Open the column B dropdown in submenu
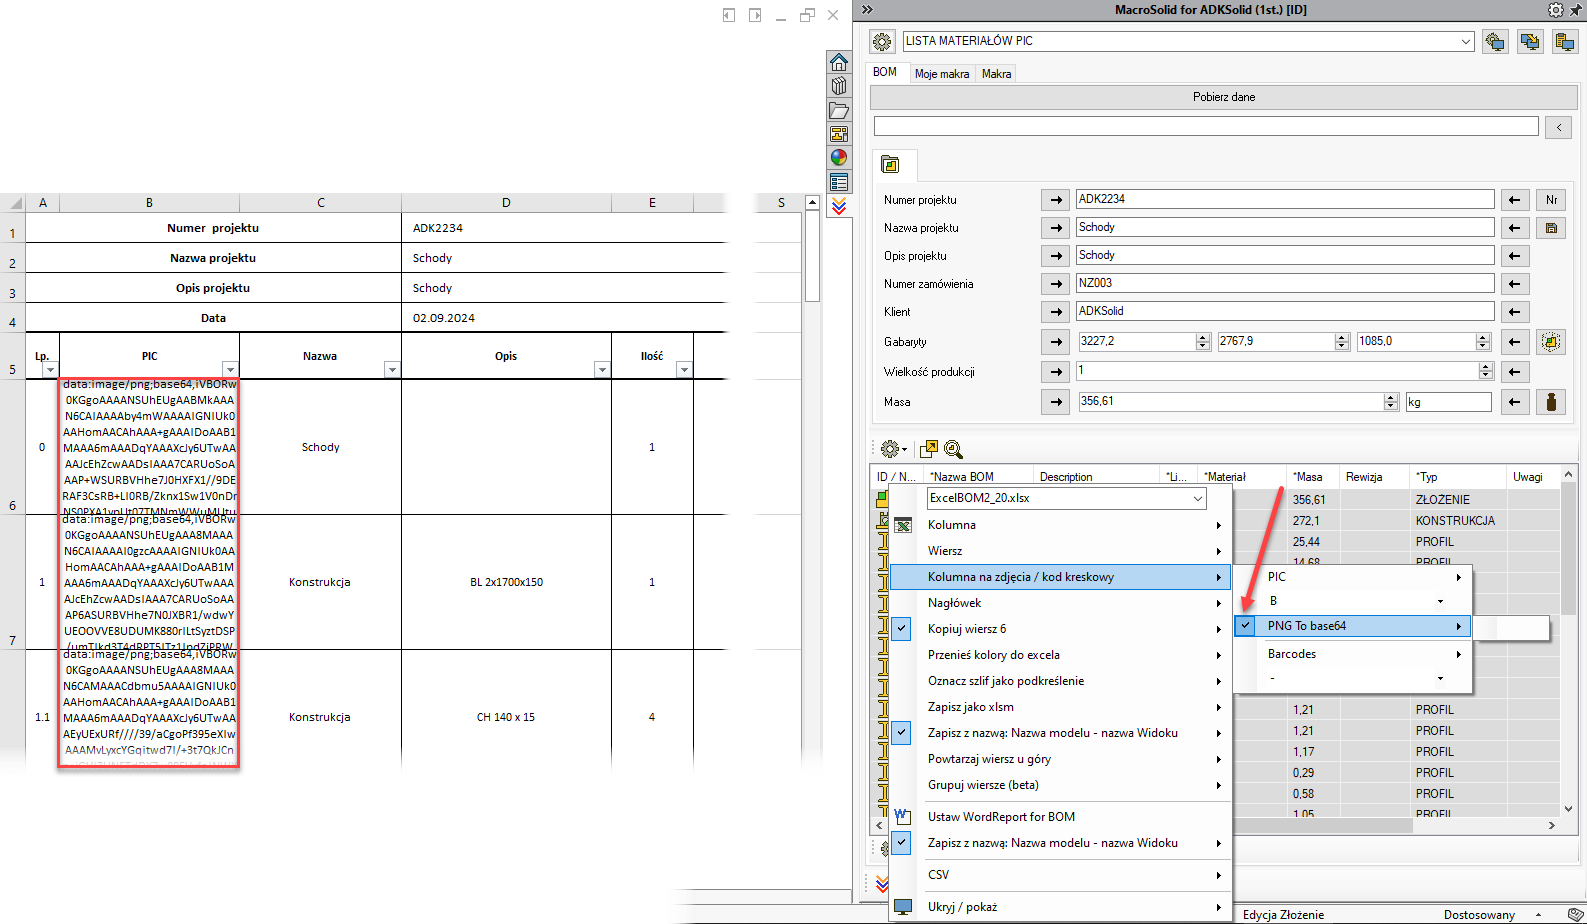This screenshot has width=1587, height=924. [x=1440, y=601]
